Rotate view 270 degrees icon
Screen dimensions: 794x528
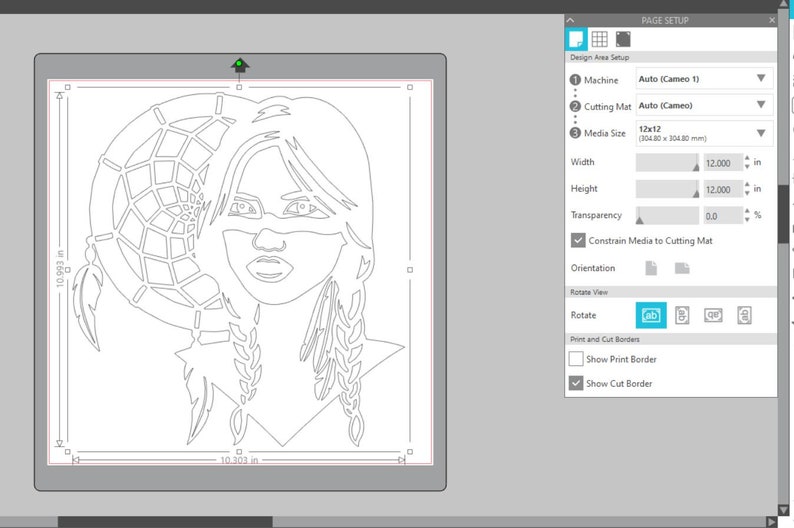coord(744,315)
